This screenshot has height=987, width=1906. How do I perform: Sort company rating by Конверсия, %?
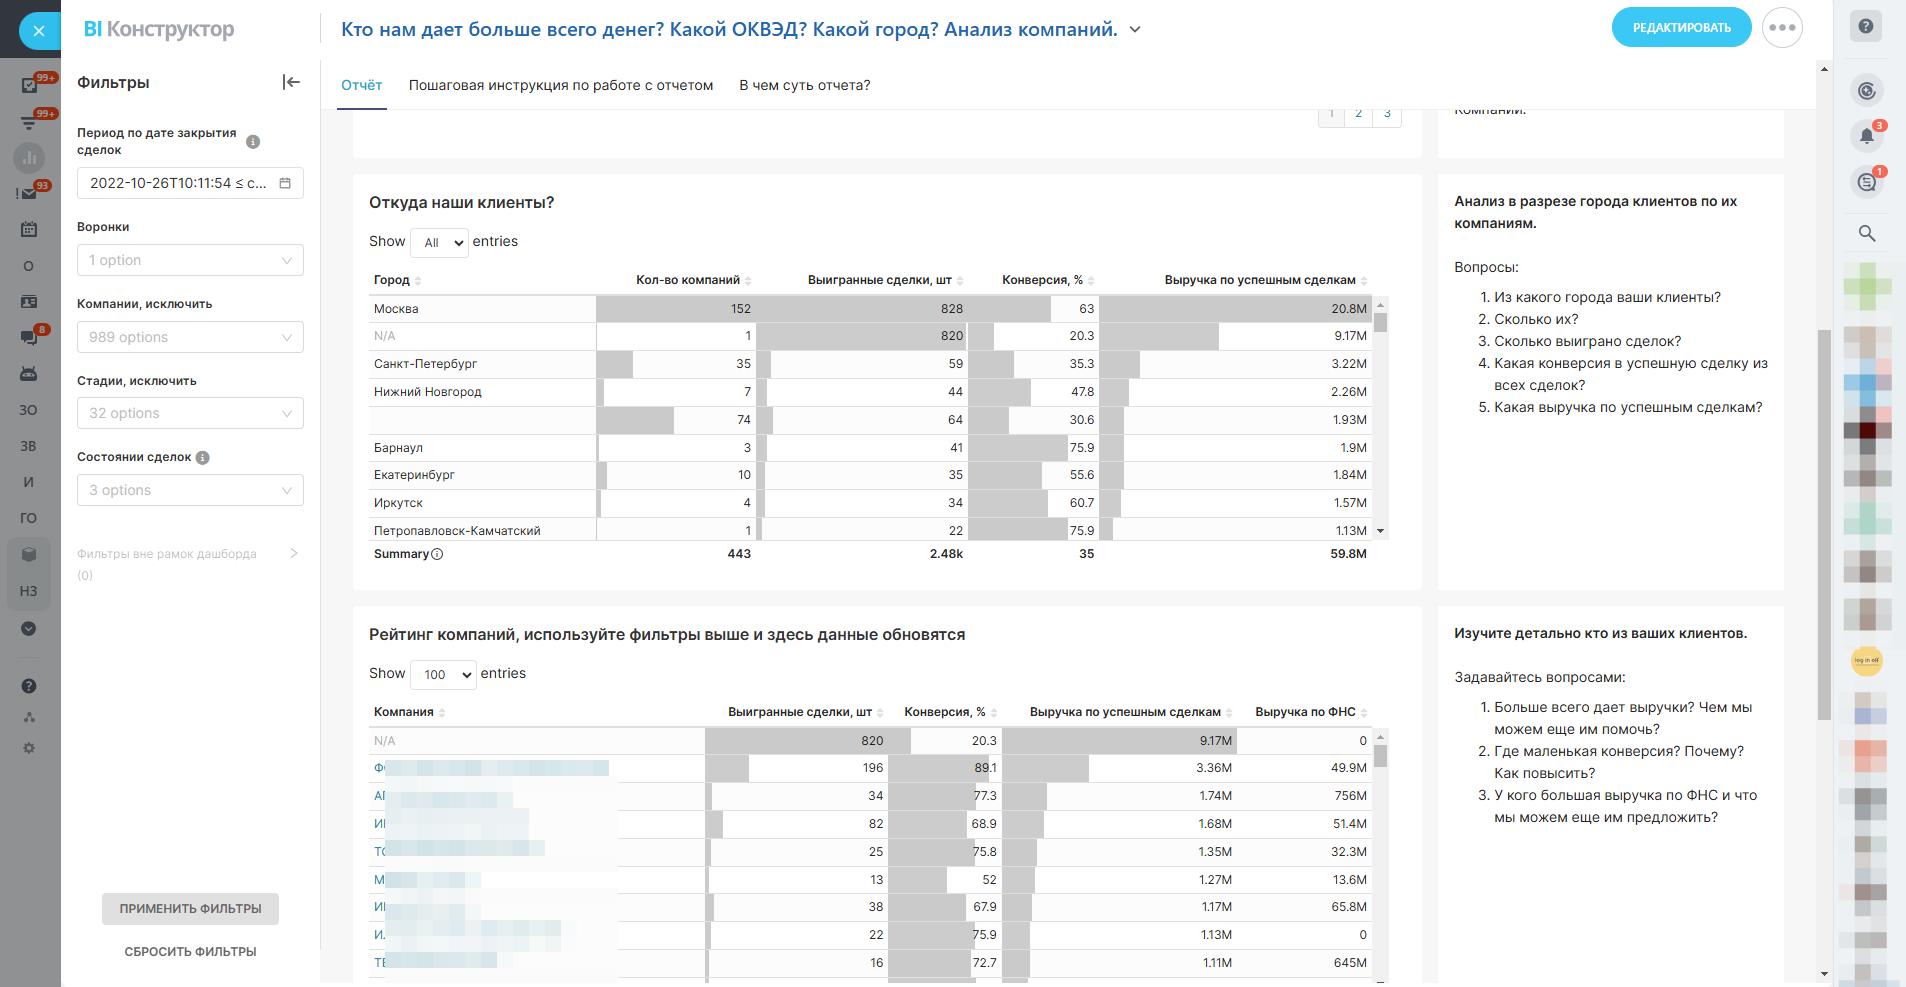[950, 712]
